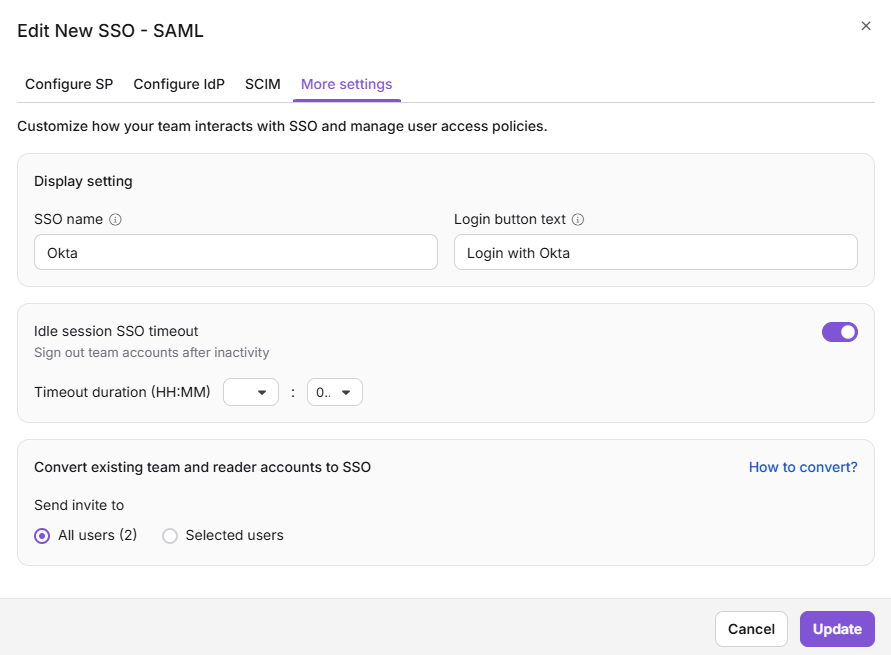The height and width of the screenshot is (655, 891).
Task: Select the More settings tab
Action: (x=347, y=84)
